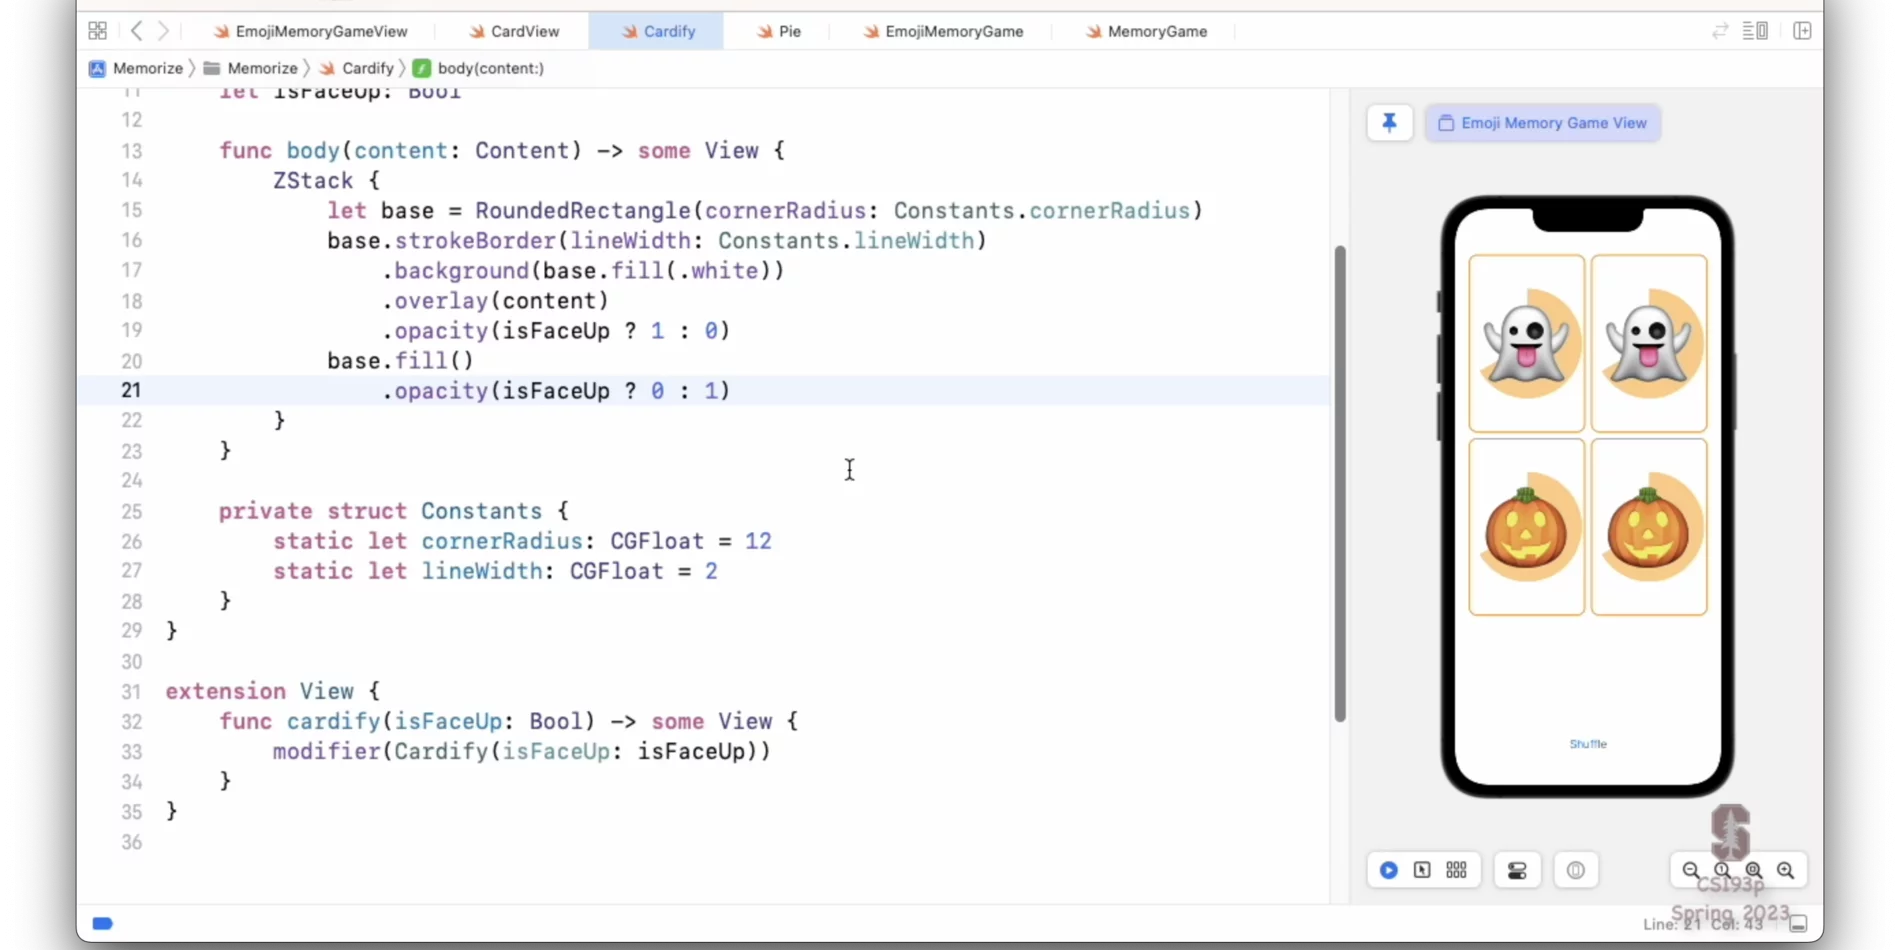Add a new editor on the right
Viewport: 1900px width, 950px height.
[x=1802, y=31]
